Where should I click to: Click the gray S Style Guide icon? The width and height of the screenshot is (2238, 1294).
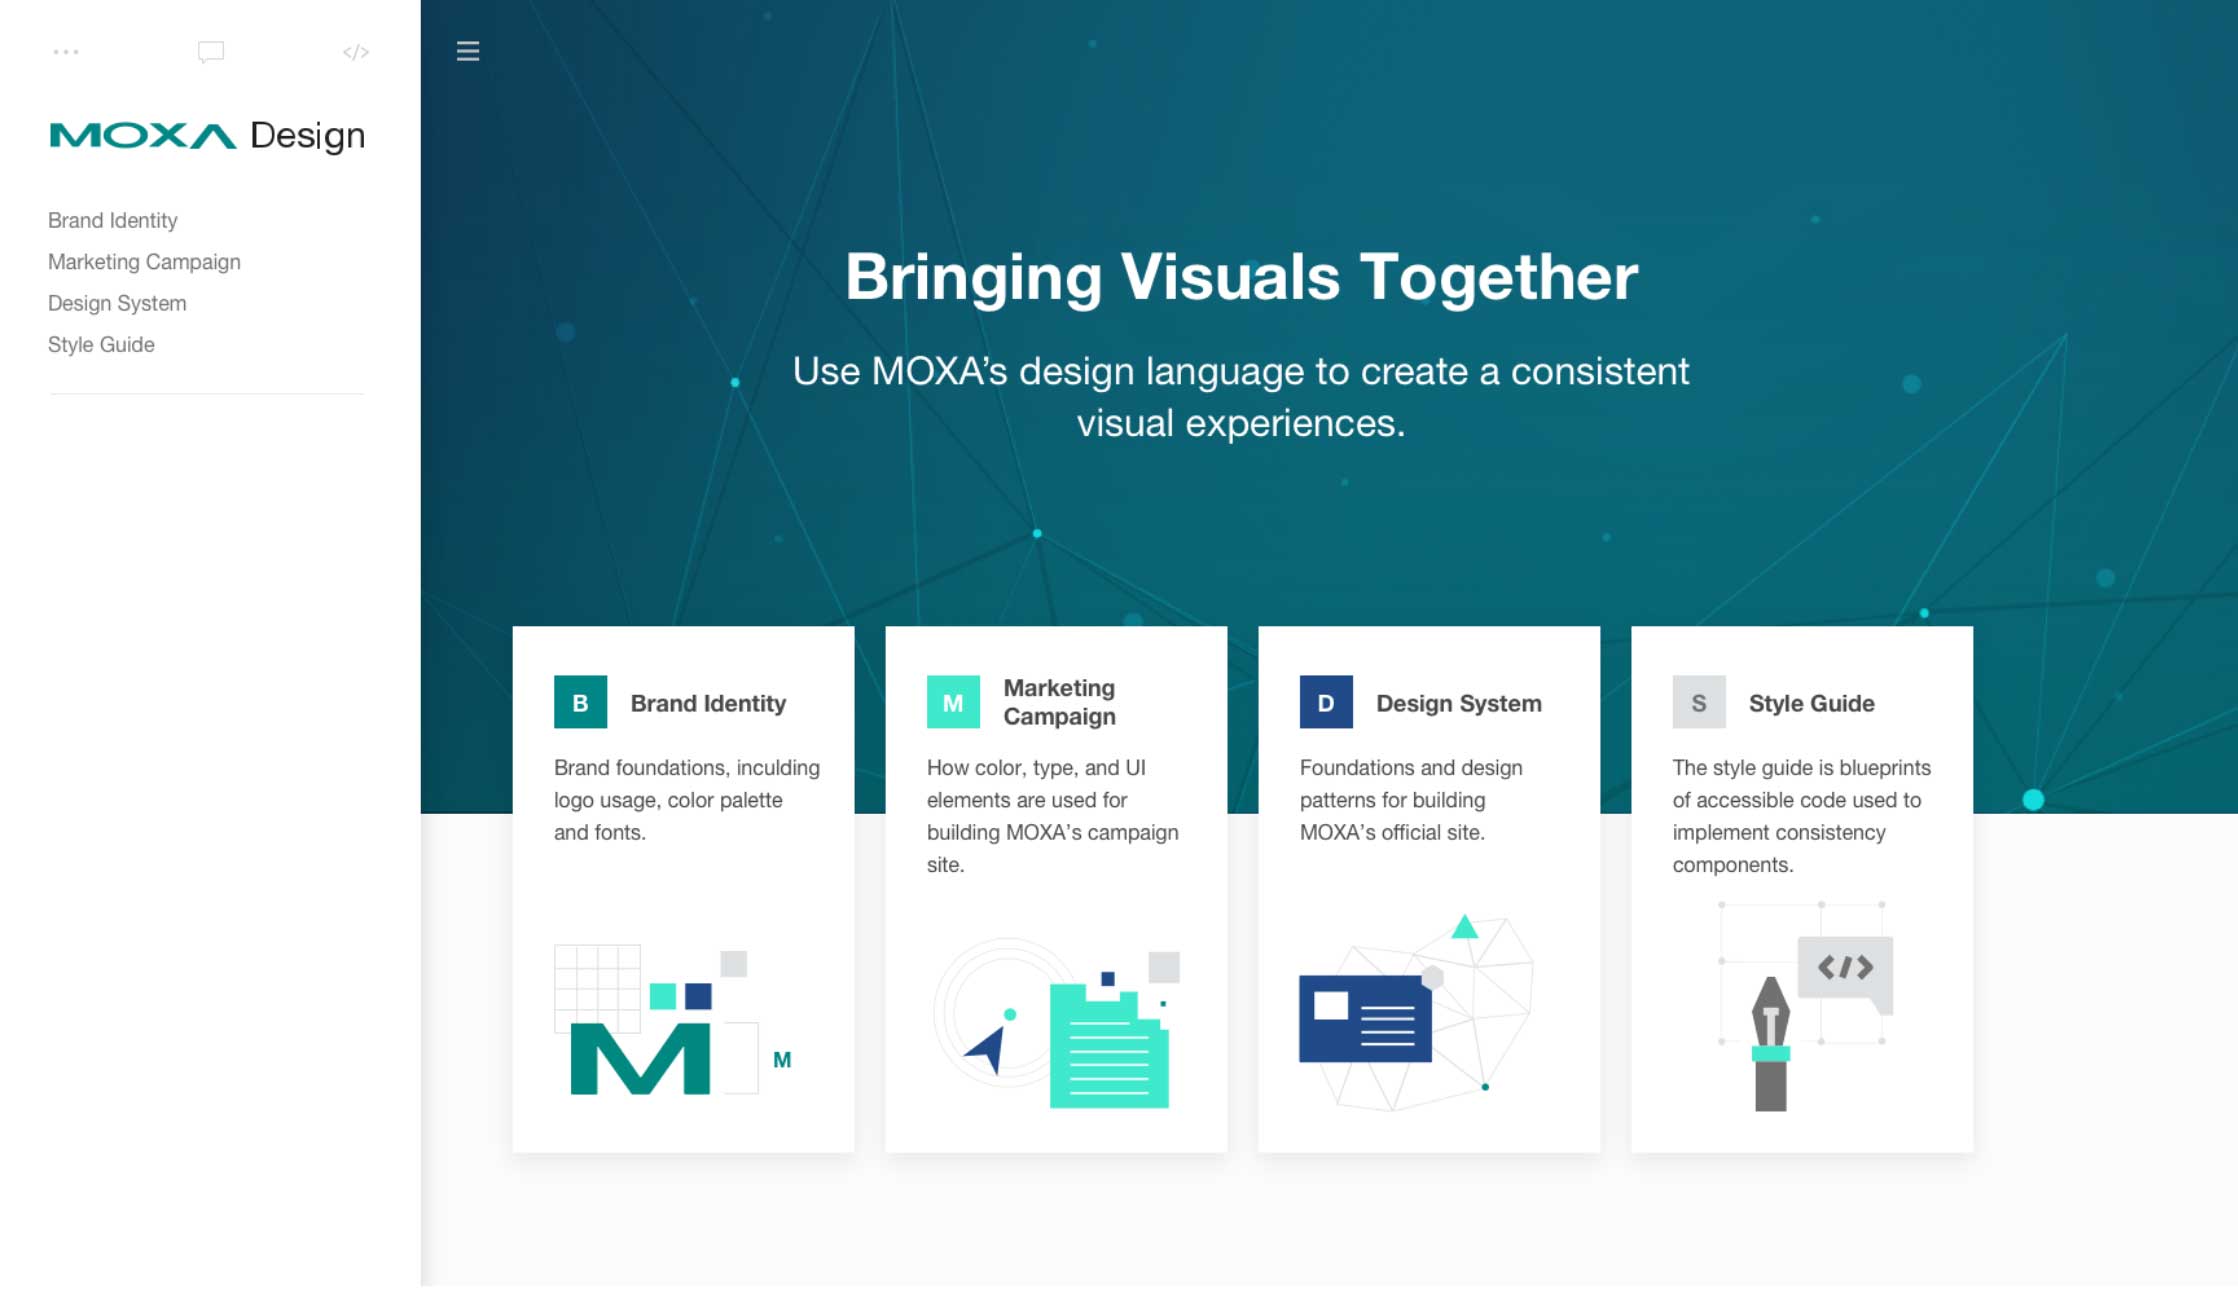coord(1697,701)
